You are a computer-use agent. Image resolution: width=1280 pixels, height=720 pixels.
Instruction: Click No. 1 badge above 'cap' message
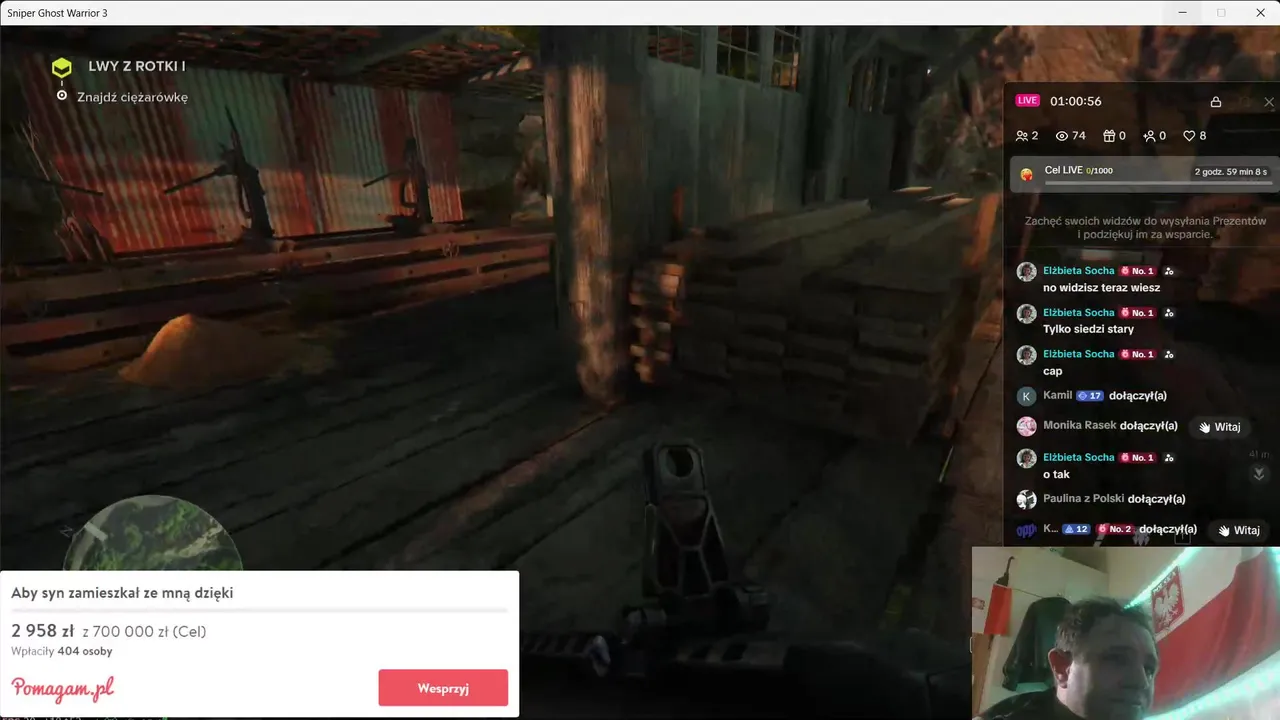coord(1137,354)
